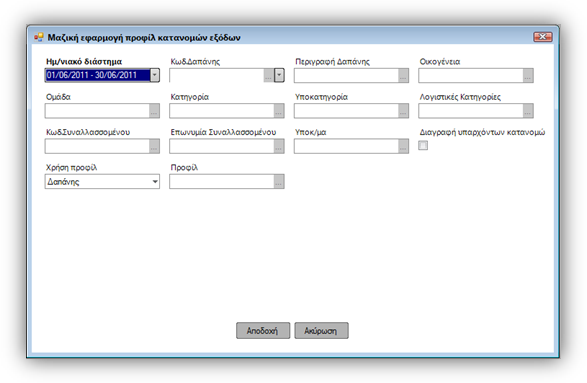Screen dimensions: 587x383
Task: Open lookup button for Κωδ.Δαπάνης field
Action: [268, 76]
